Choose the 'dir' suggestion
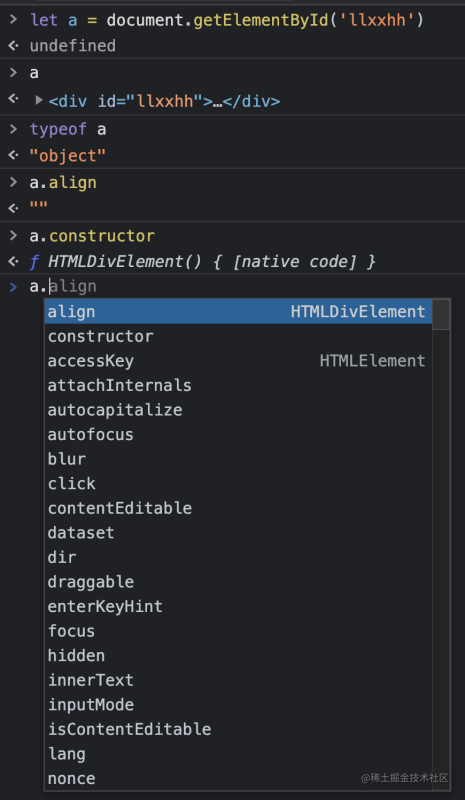This screenshot has height=800, width=465. pos(238,557)
